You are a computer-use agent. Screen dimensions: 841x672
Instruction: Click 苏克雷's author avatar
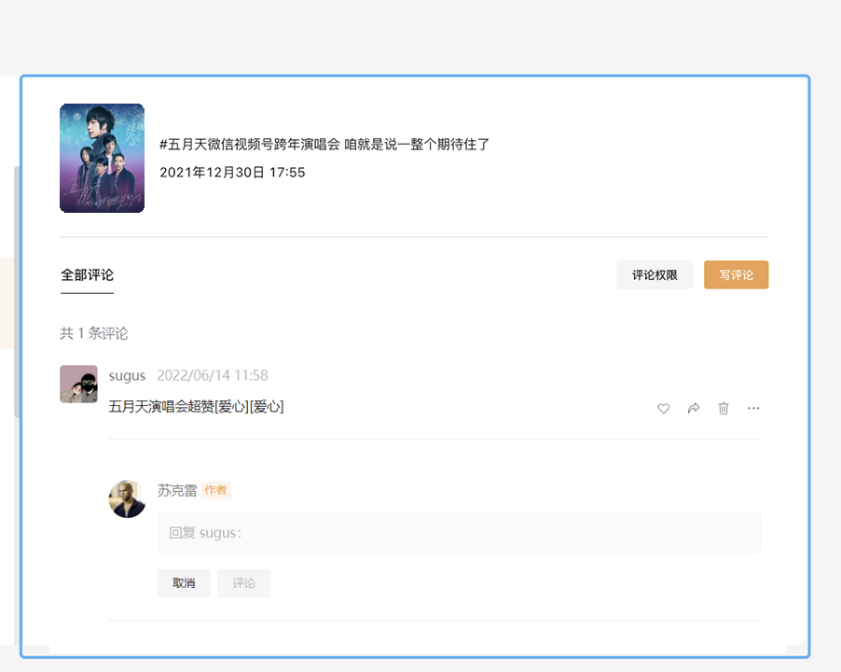click(x=127, y=497)
